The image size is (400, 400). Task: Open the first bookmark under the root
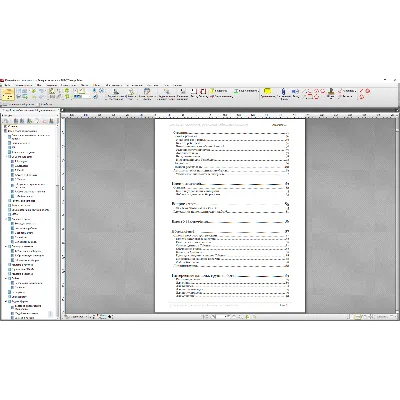30,137
